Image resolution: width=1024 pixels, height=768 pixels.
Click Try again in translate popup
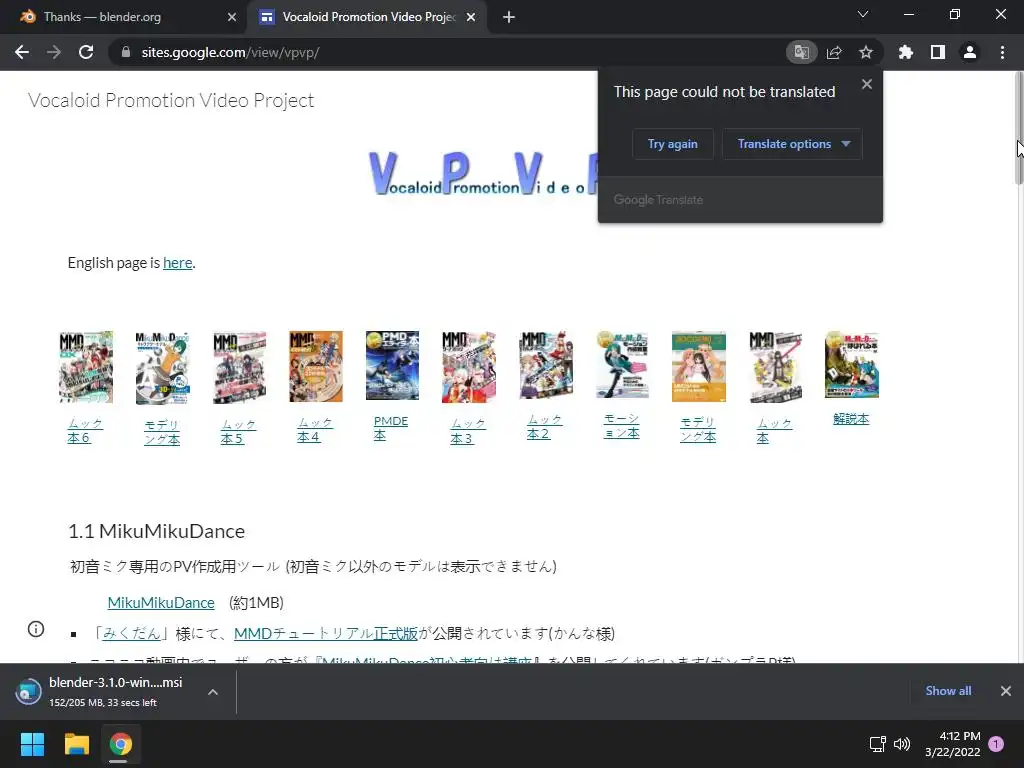point(673,144)
